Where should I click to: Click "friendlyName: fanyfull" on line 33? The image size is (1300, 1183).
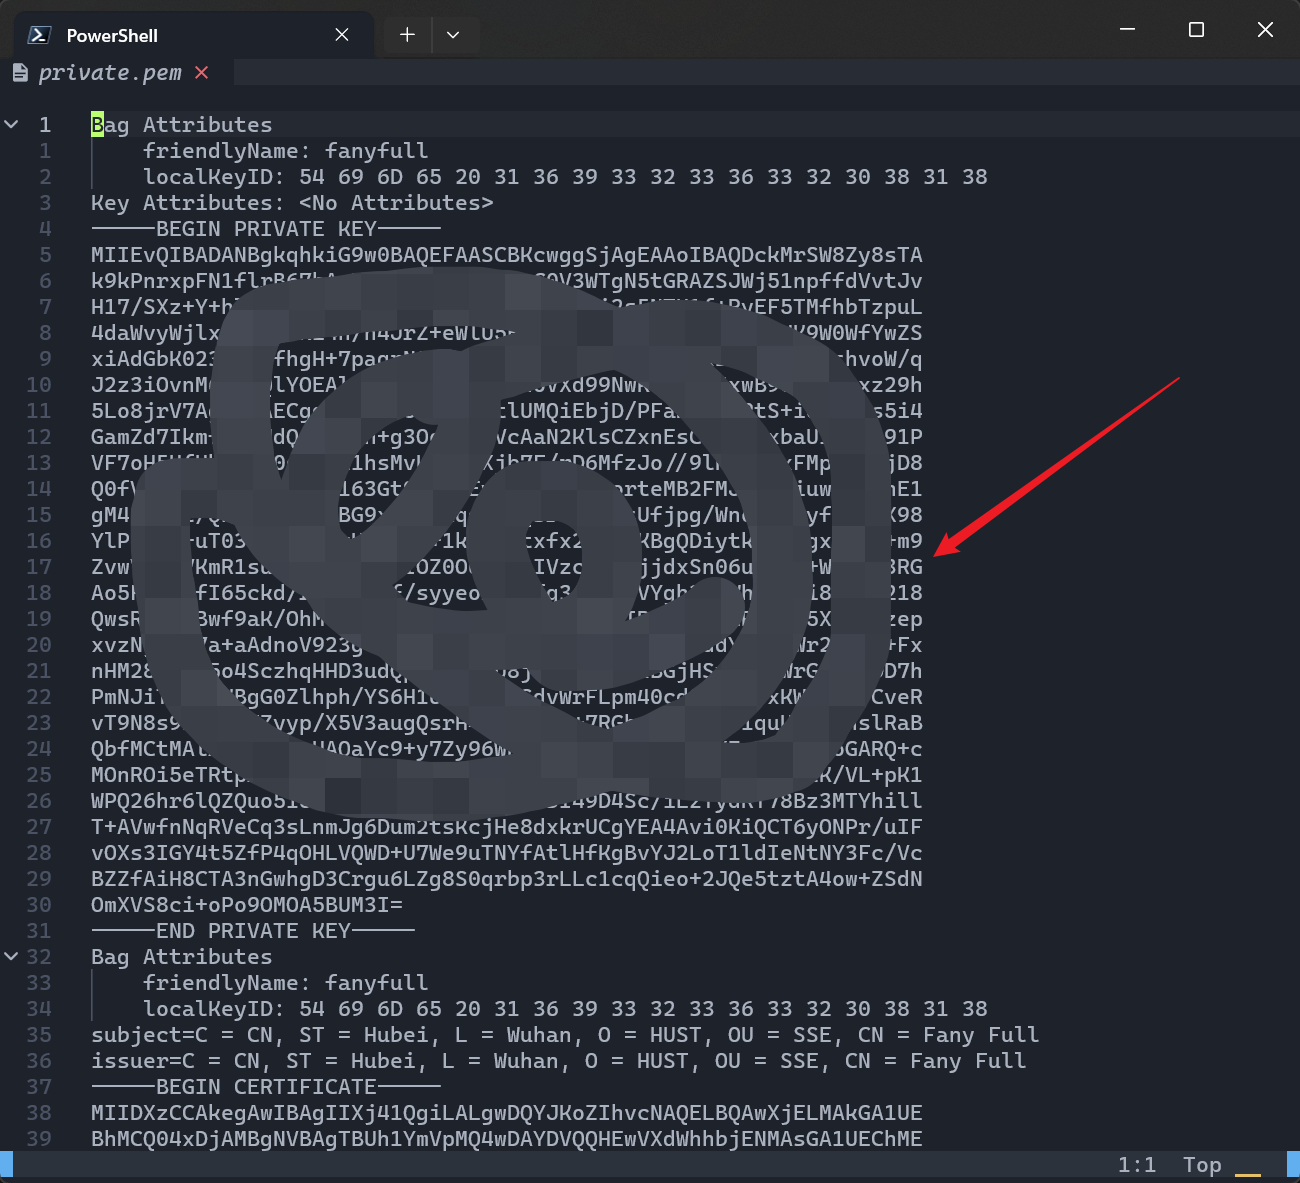[285, 983]
